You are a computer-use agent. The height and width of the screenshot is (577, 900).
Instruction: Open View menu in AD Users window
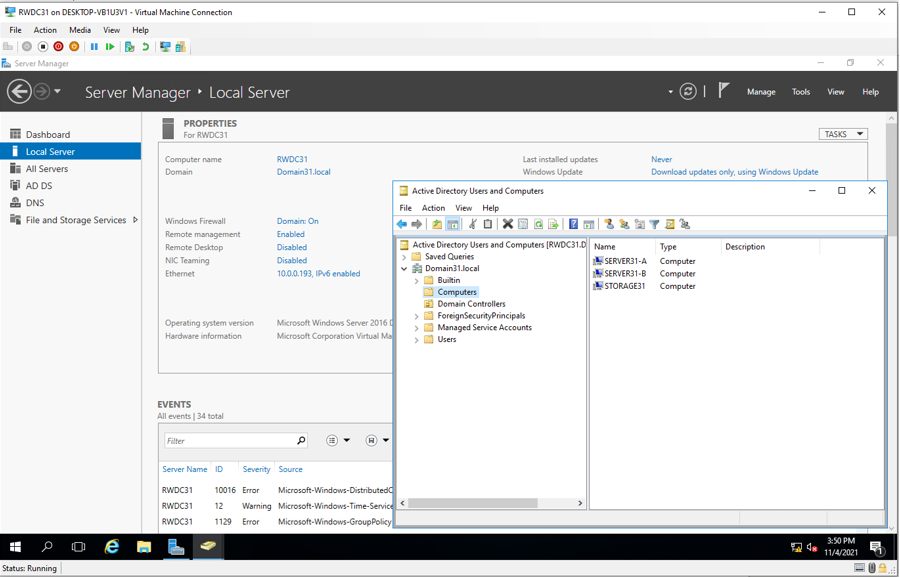(463, 208)
